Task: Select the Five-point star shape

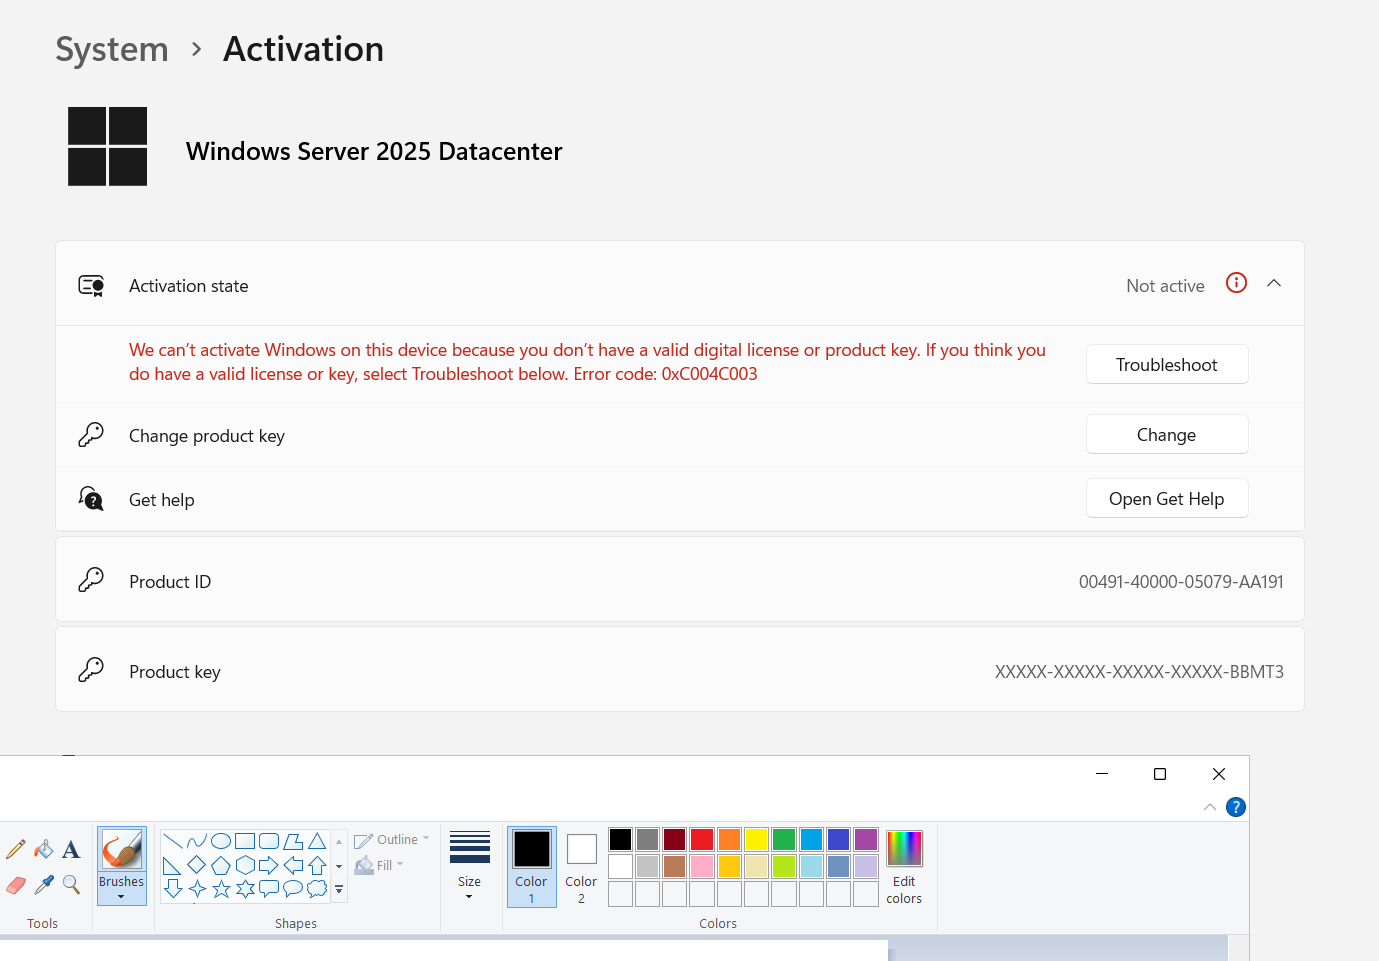Action: click(221, 888)
